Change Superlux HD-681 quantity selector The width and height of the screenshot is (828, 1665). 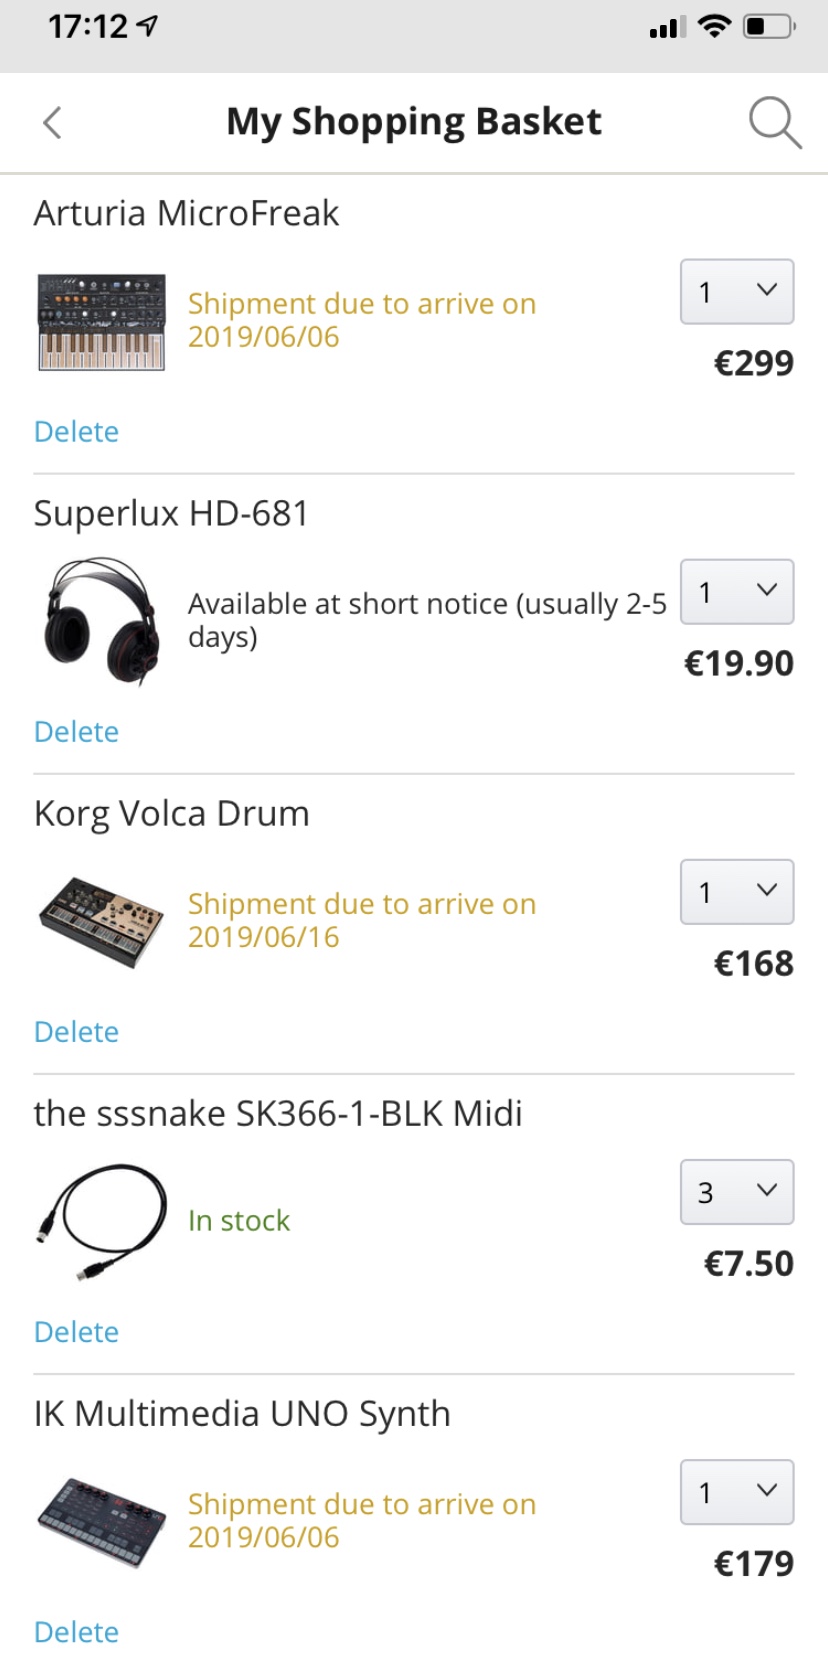click(737, 592)
